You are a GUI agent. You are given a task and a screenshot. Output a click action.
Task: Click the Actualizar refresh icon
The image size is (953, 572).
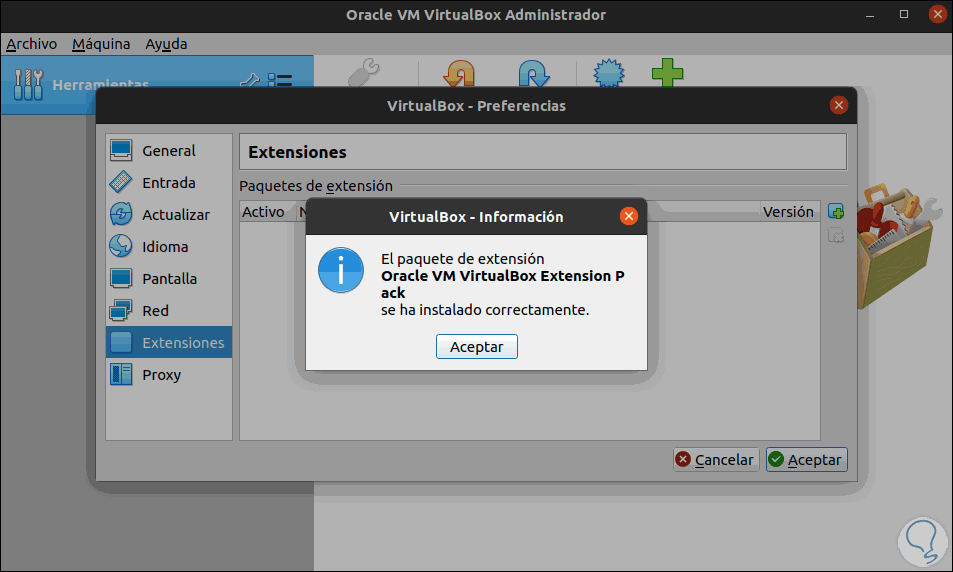[x=121, y=214]
